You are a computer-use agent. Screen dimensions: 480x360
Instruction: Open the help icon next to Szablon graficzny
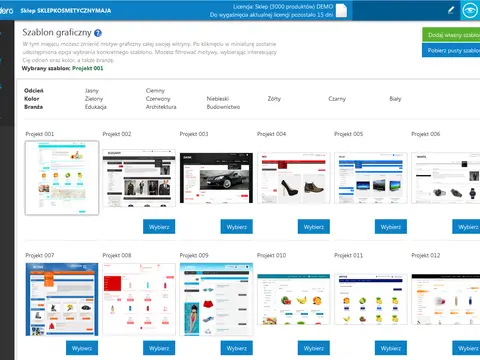point(98,33)
